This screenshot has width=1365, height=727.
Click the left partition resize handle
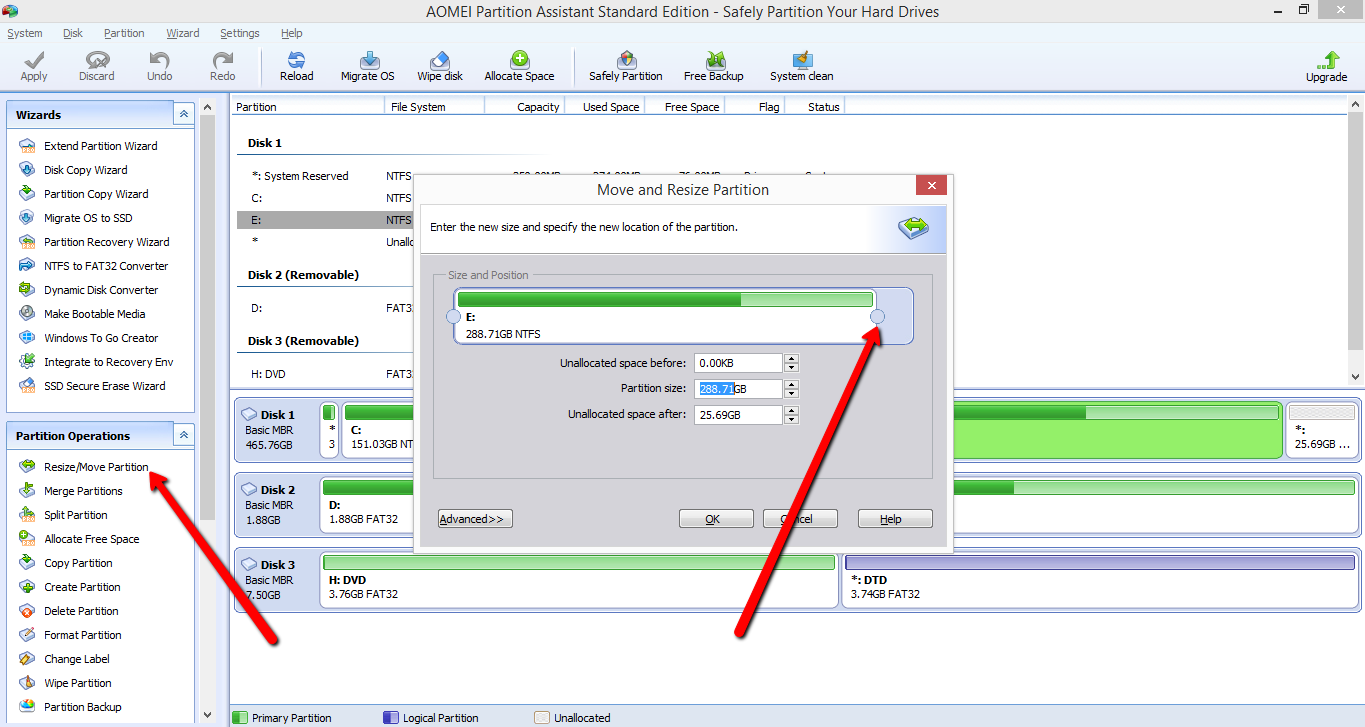pos(453,317)
